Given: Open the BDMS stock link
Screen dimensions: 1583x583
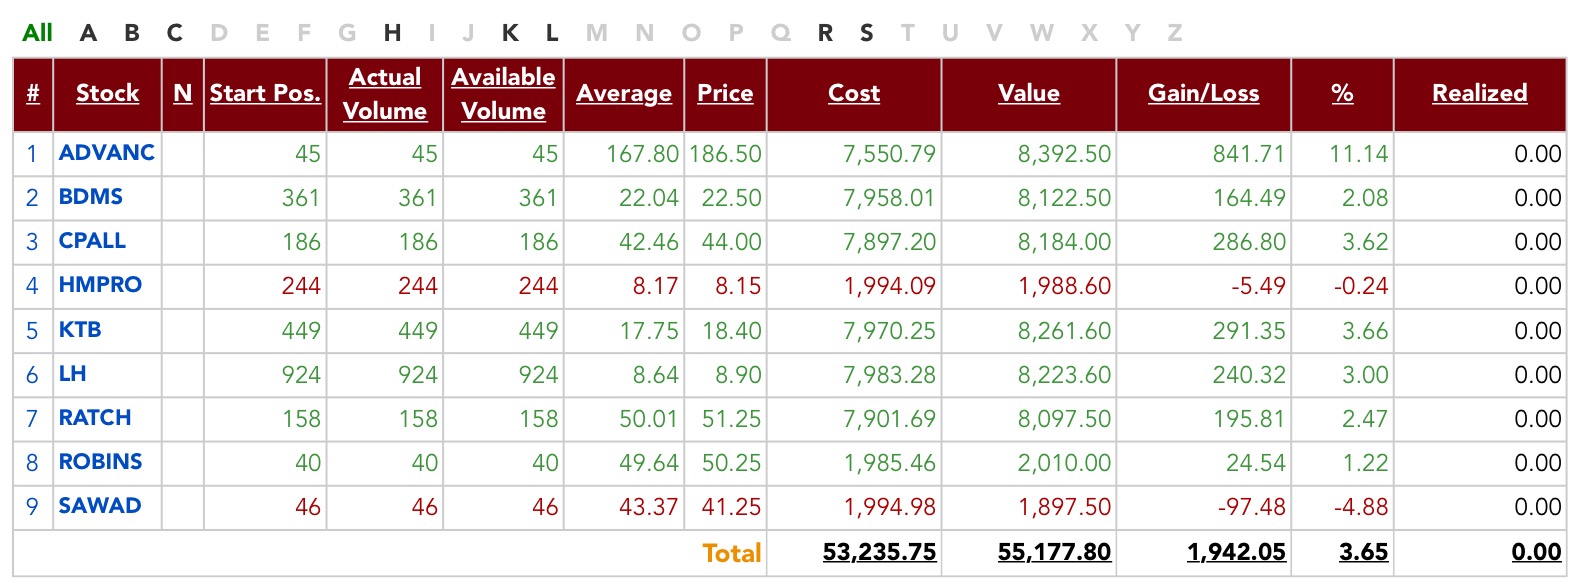Looking at the screenshot, I should (91, 197).
